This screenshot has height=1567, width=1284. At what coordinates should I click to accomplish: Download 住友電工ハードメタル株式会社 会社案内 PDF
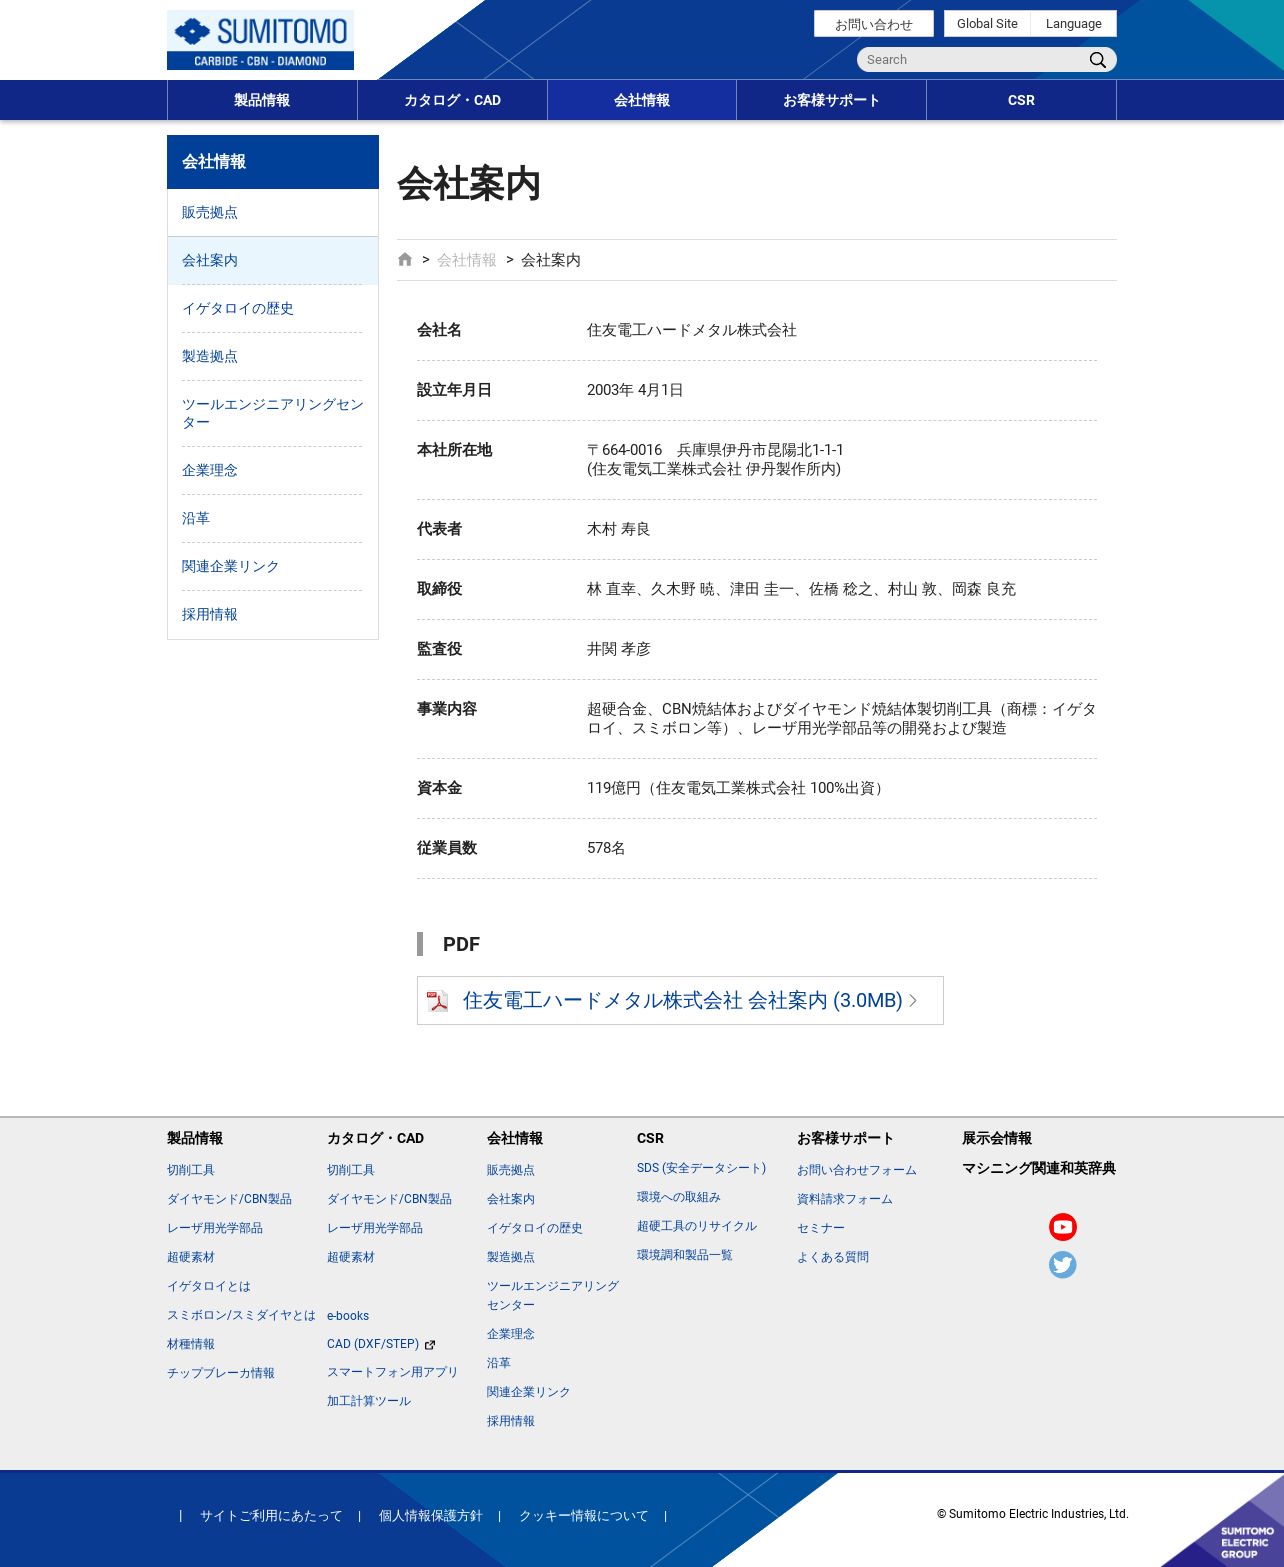click(x=680, y=1000)
